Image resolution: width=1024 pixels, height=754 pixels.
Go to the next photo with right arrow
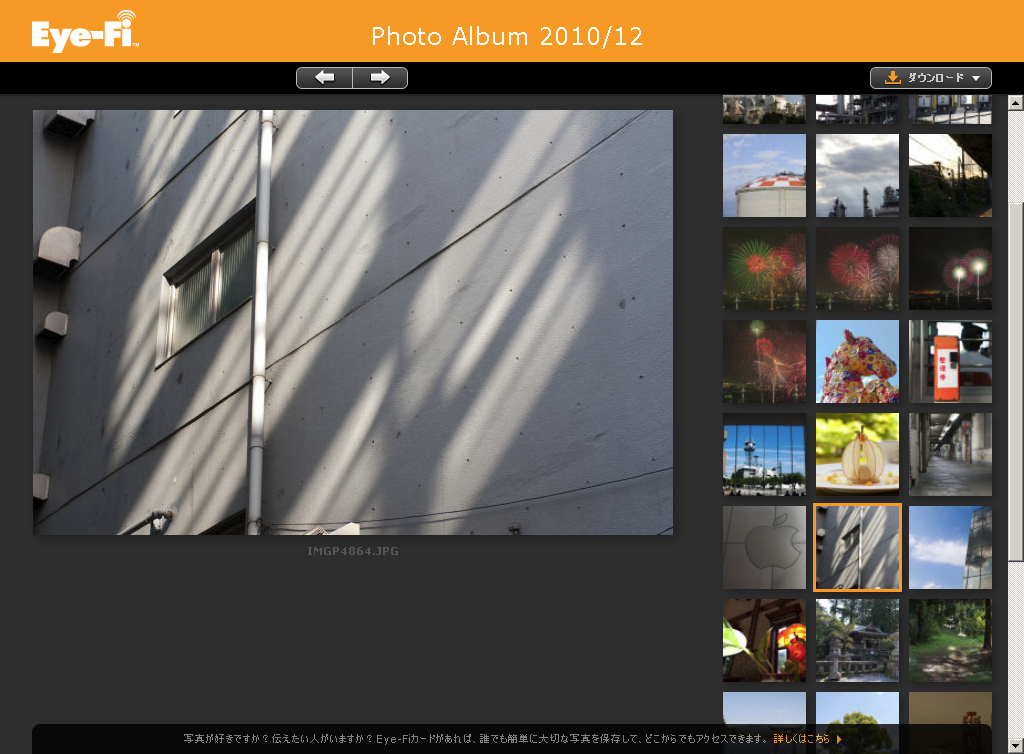pos(380,78)
